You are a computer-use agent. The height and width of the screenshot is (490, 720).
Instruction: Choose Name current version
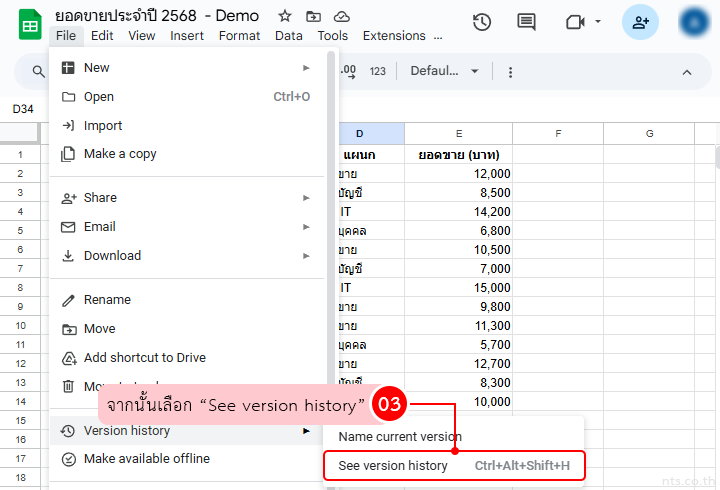click(400, 437)
